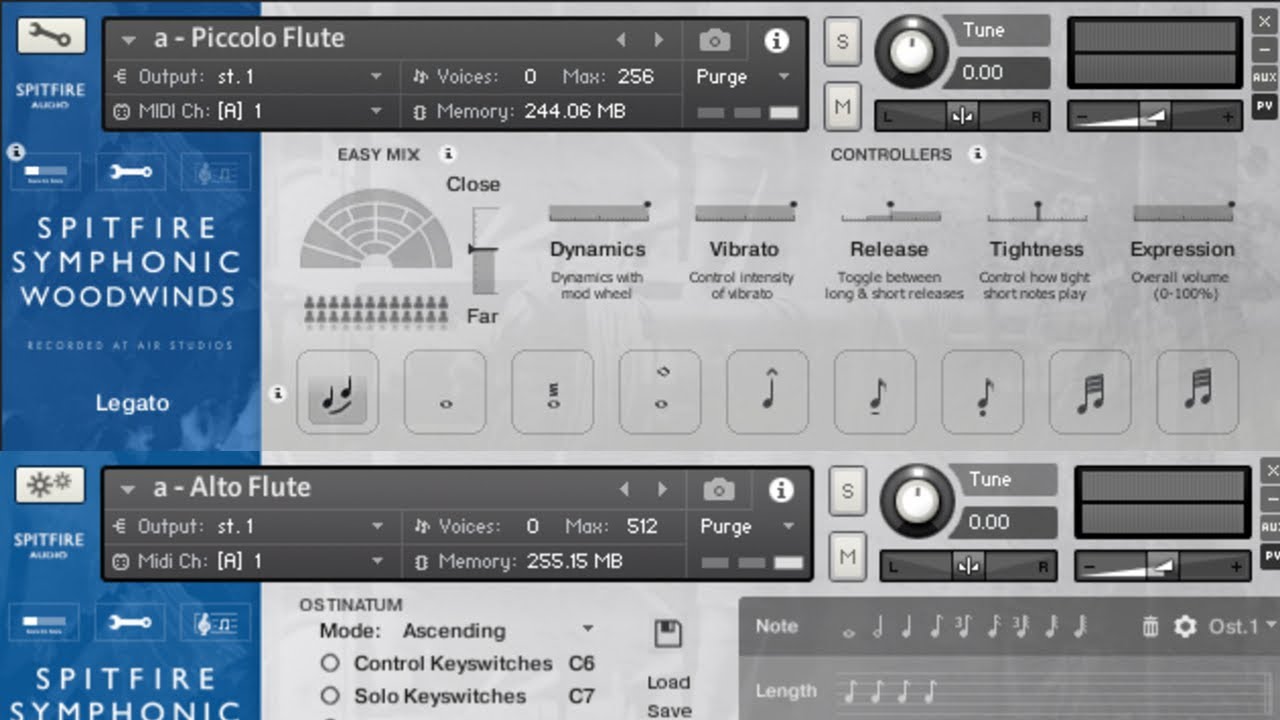
Task: Toggle PV button on Piccolo Flute
Action: point(1265,106)
